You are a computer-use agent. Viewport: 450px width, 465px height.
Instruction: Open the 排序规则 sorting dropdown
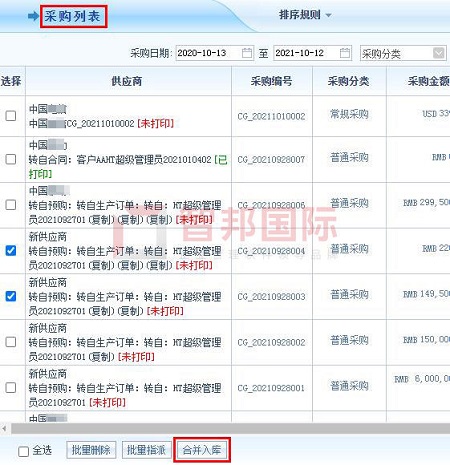click(305, 15)
